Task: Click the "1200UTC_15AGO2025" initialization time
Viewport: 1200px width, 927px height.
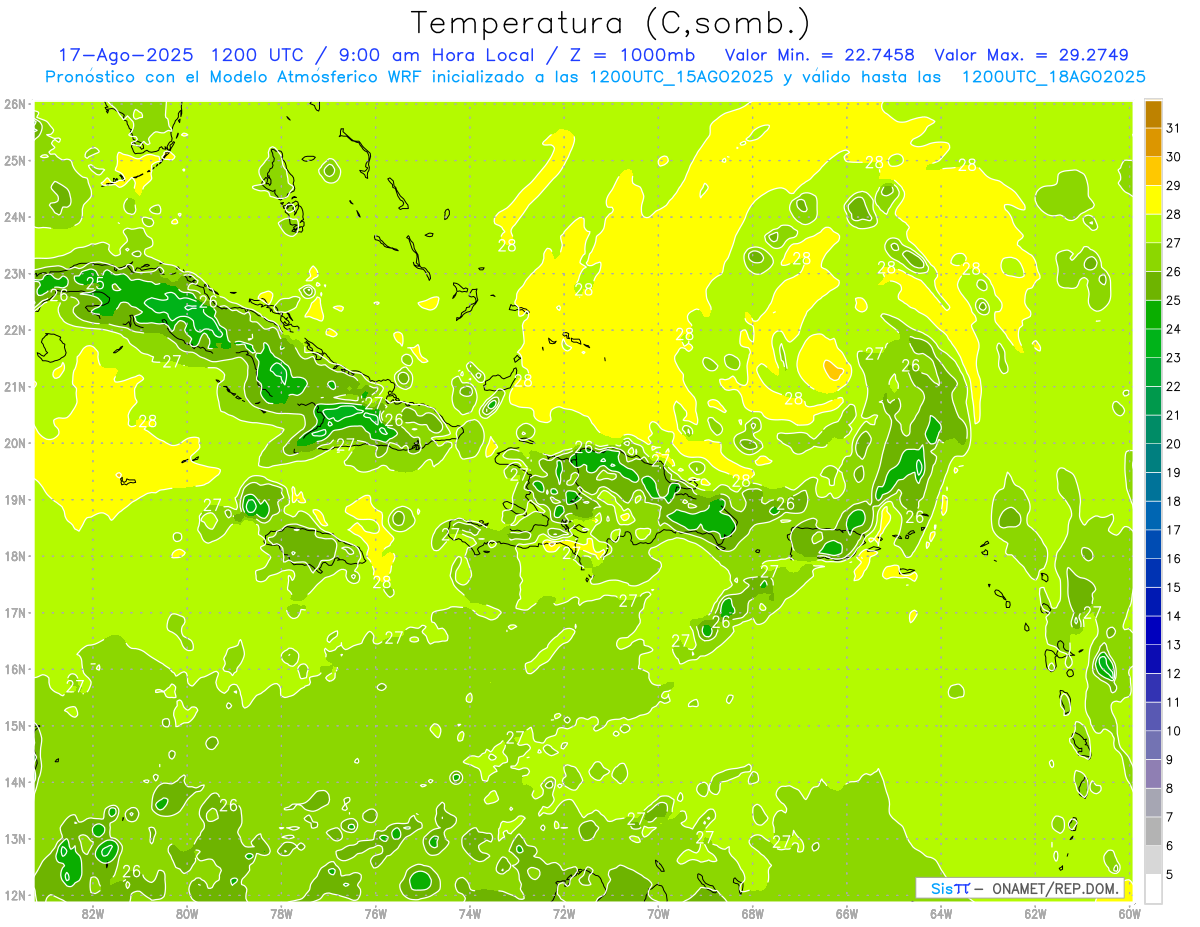Action: tap(682, 77)
